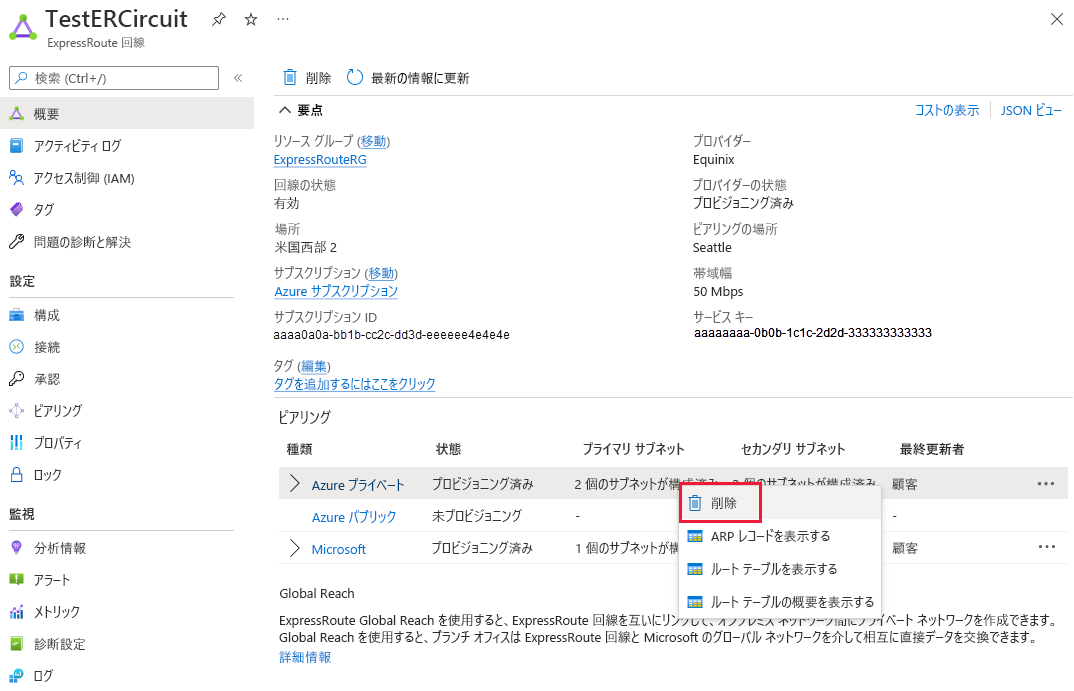
Task: Click the 状態 column header
Action: point(449,449)
